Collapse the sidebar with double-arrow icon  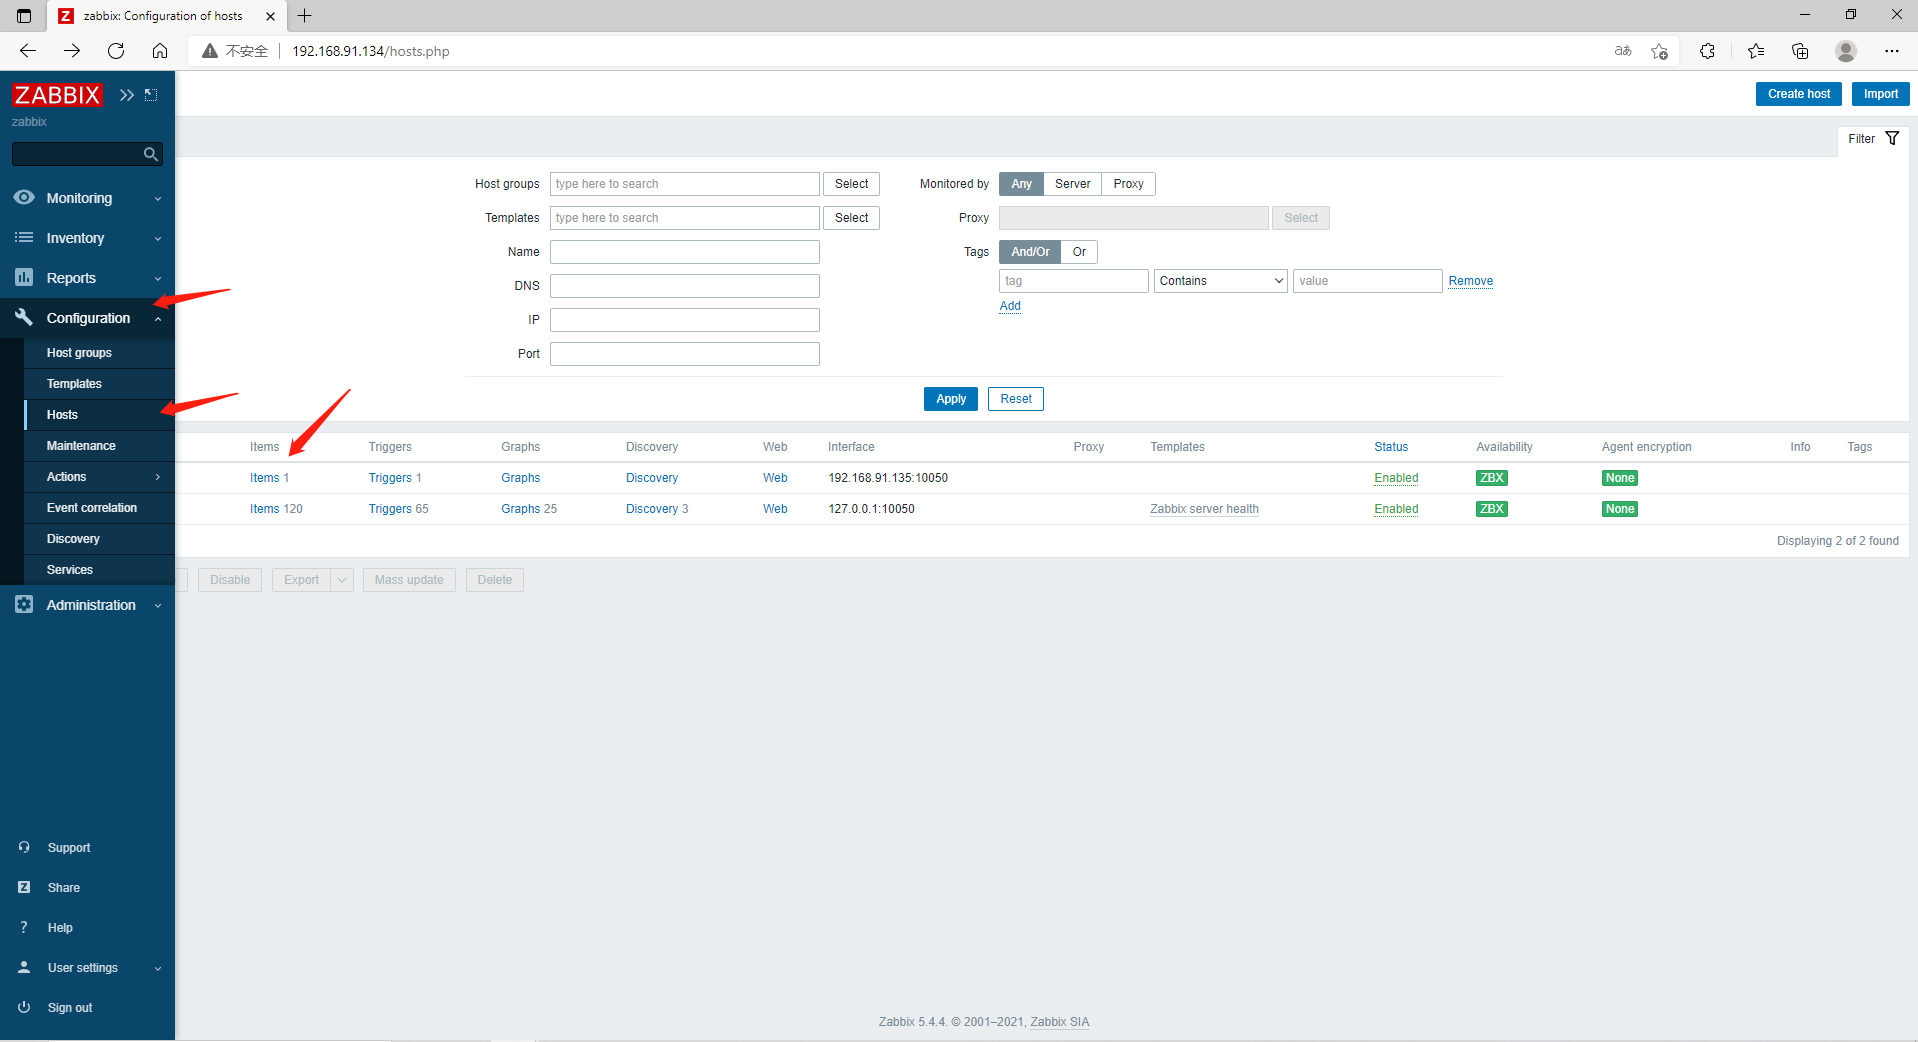[x=127, y=95]
